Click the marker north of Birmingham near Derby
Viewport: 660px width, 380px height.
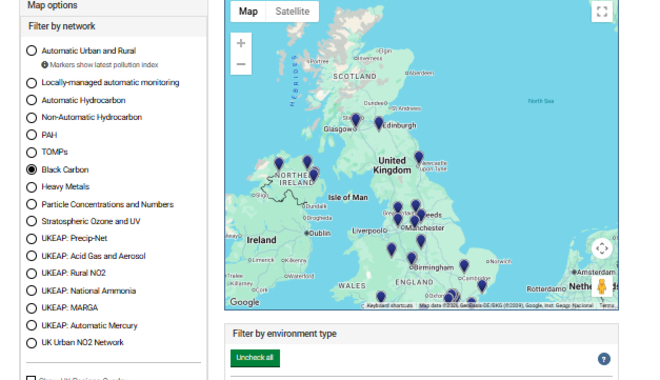tap(421, 241)
